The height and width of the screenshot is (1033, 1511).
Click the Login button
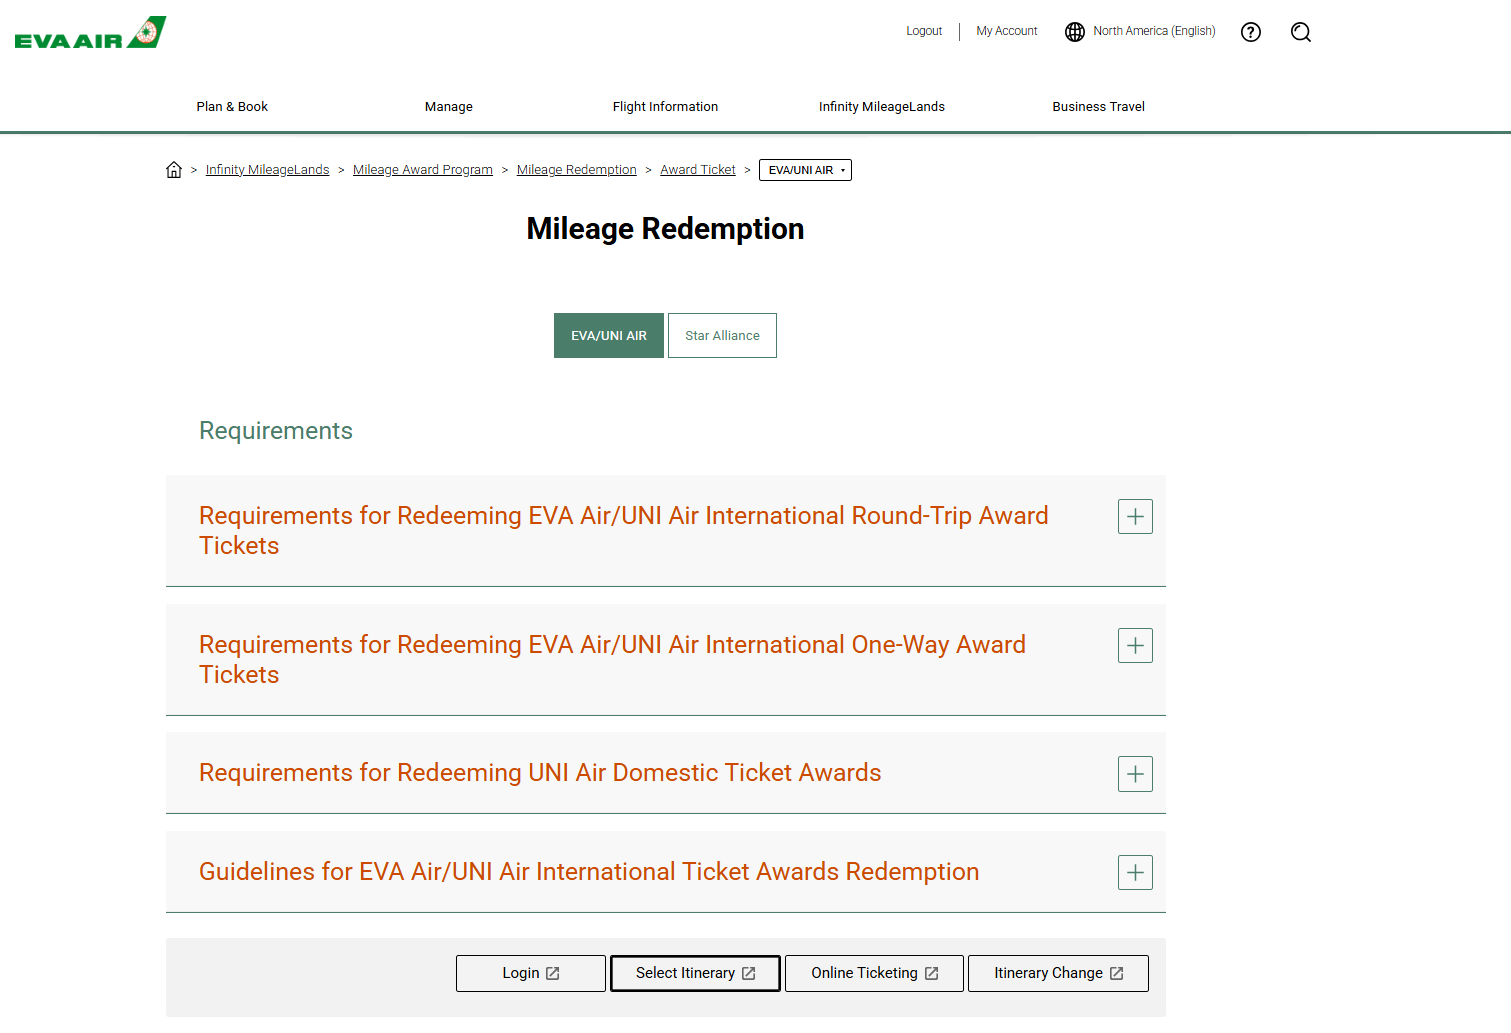coord(531,974)
